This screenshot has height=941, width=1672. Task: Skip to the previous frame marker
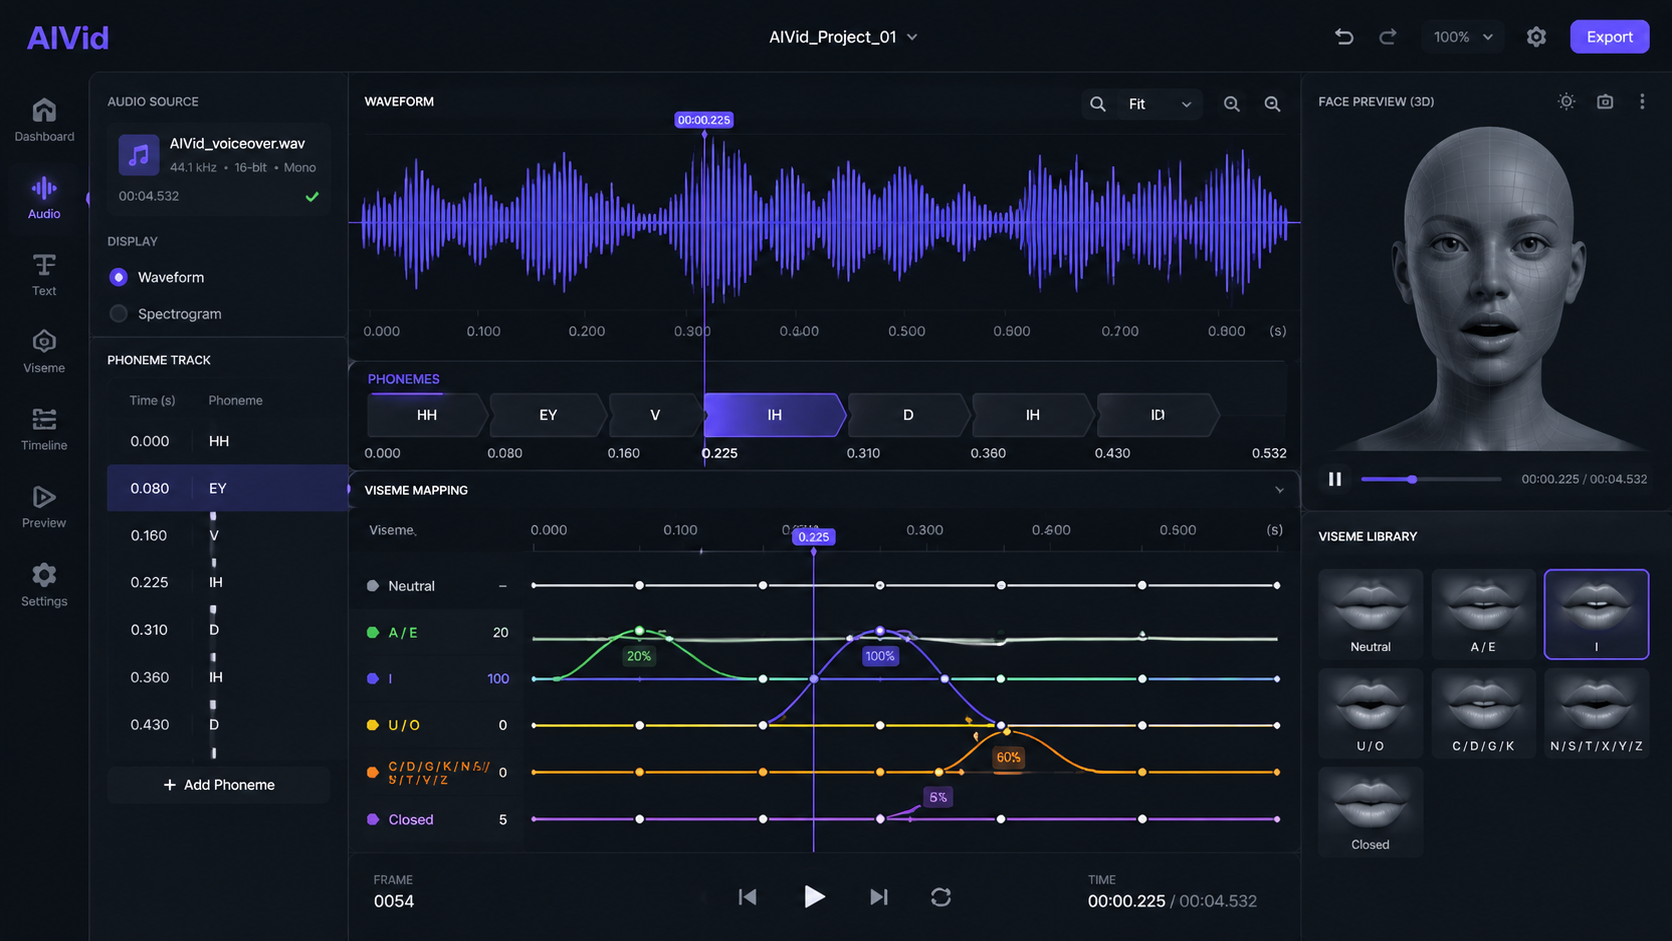coord(747,897)
